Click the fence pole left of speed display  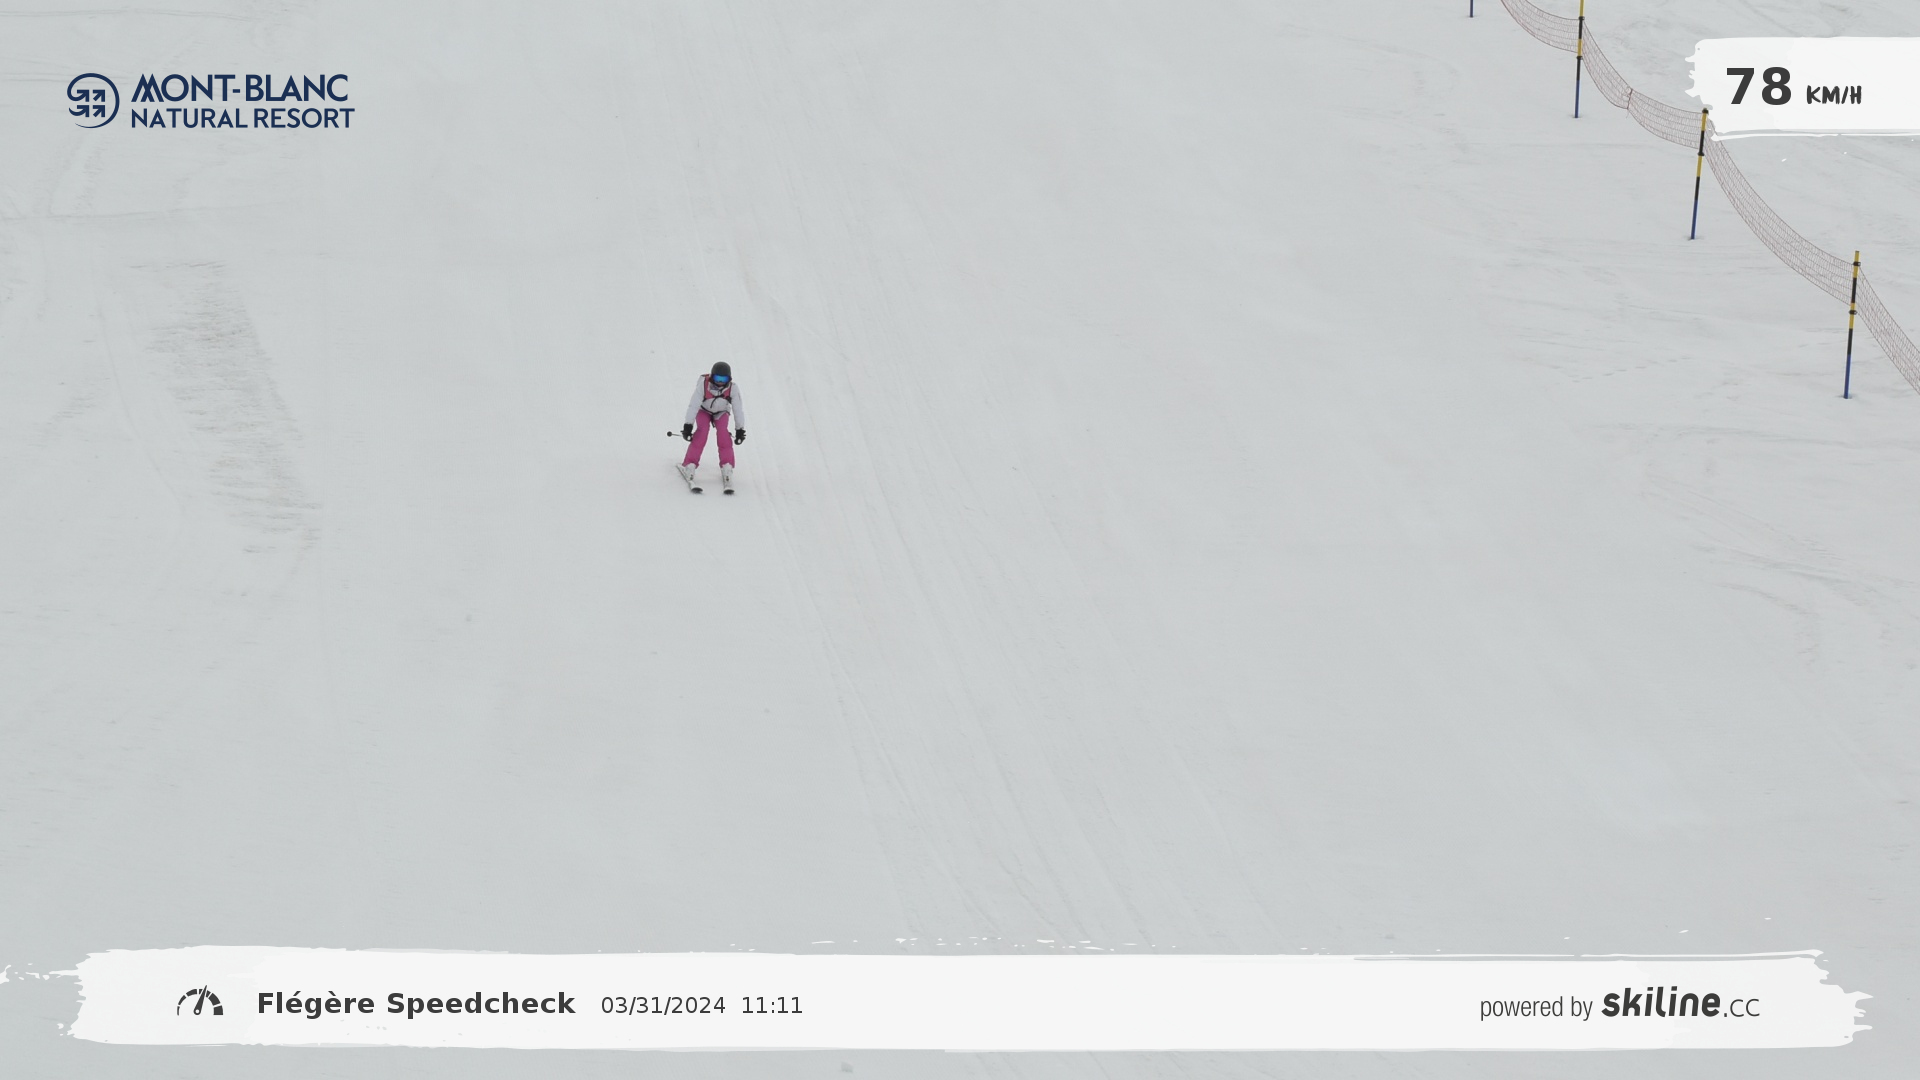(x=1579, y=60)
